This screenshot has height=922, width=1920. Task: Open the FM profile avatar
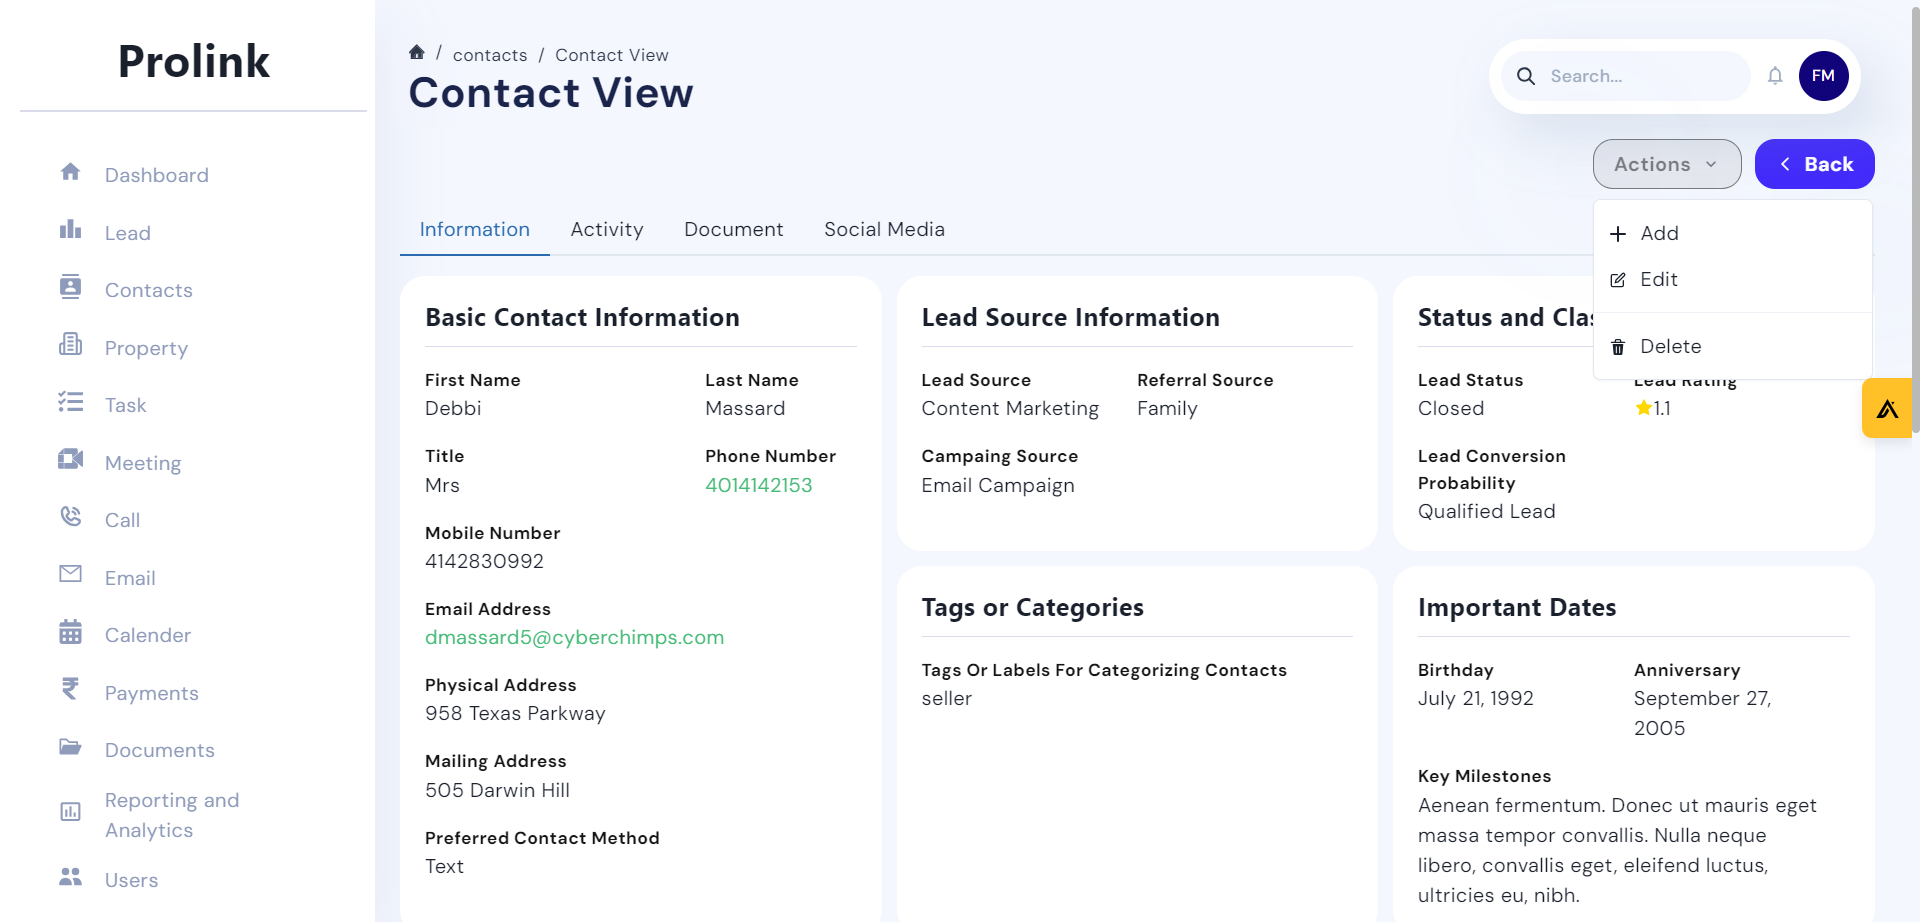tap(1824, 75)
